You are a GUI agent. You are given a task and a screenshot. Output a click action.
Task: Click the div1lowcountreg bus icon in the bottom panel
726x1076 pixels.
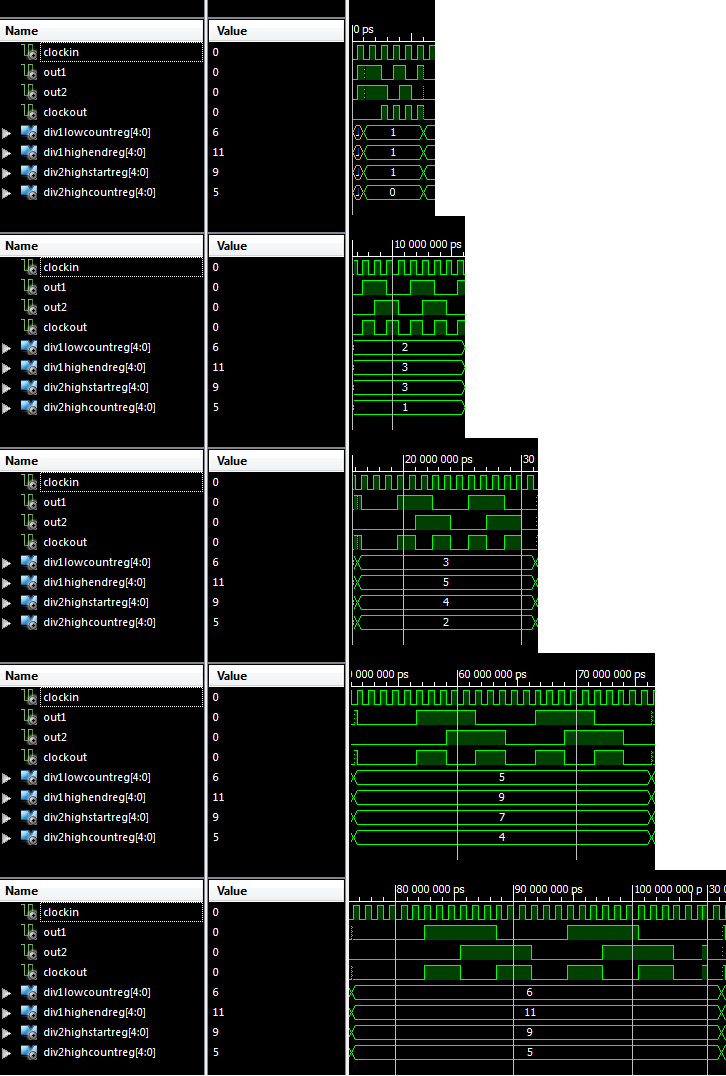pyautogui.click(x=29, y=992)
